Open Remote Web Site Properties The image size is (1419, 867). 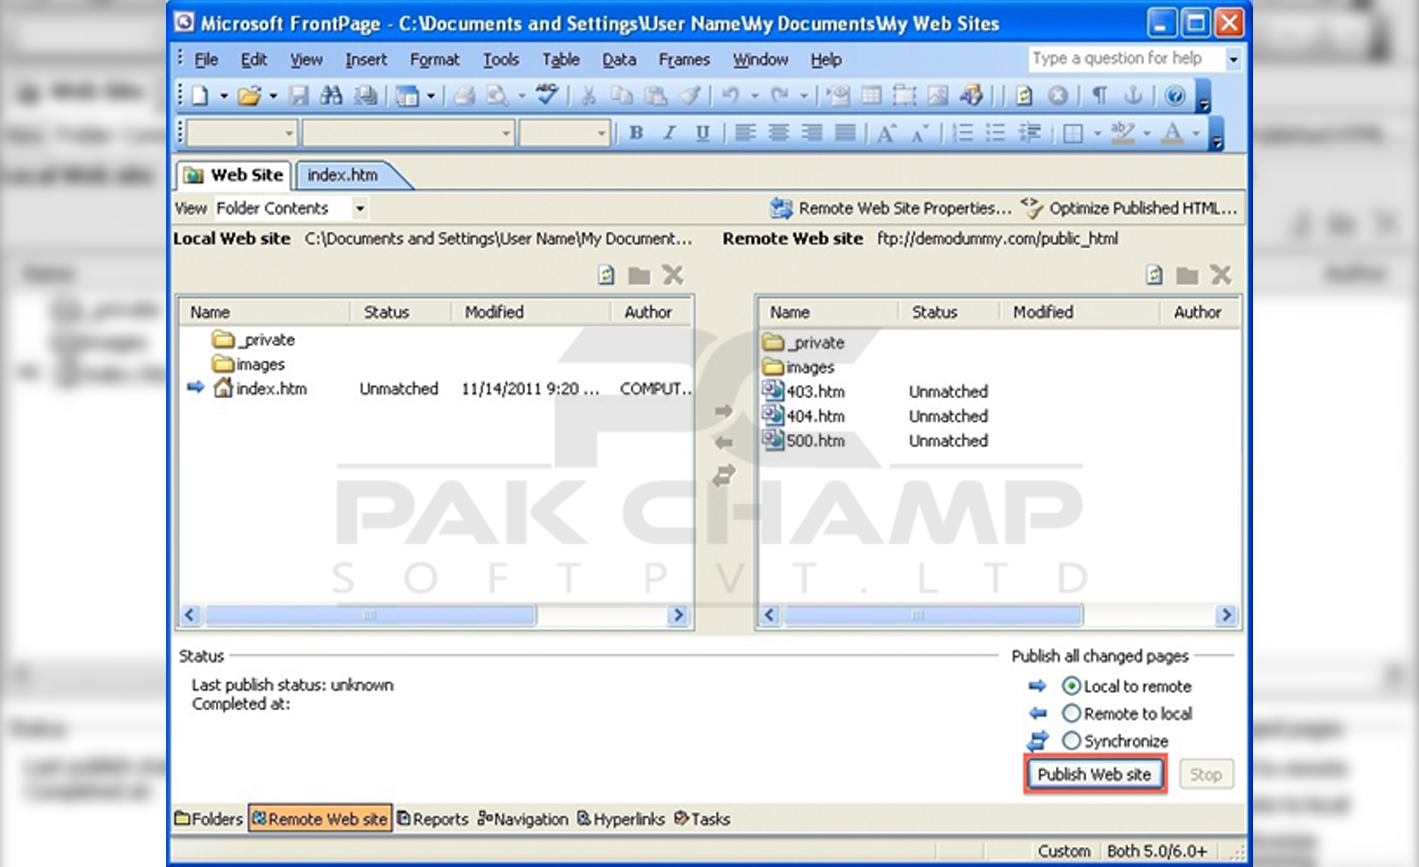[x=891, y=208]
